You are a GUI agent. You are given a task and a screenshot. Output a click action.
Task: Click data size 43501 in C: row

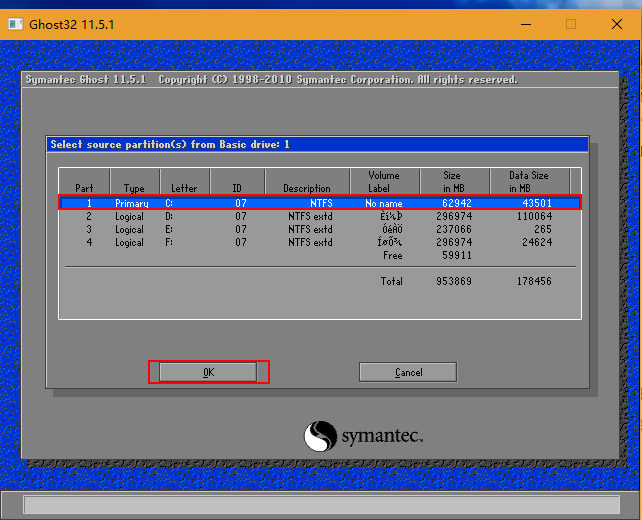coord(537,203)
